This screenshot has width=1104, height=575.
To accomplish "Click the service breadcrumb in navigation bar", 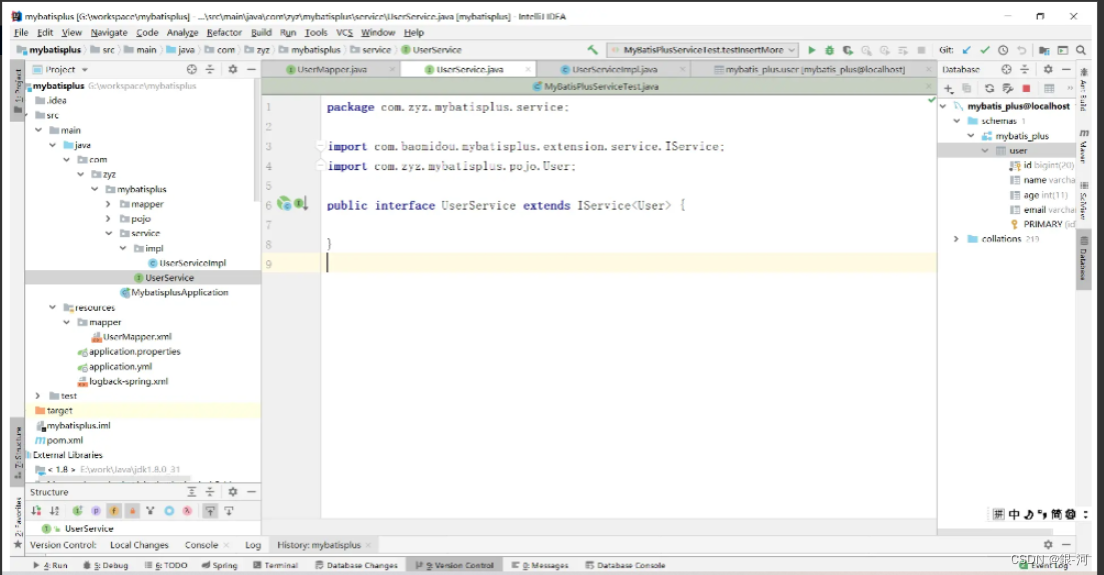I will coord(371,50).
